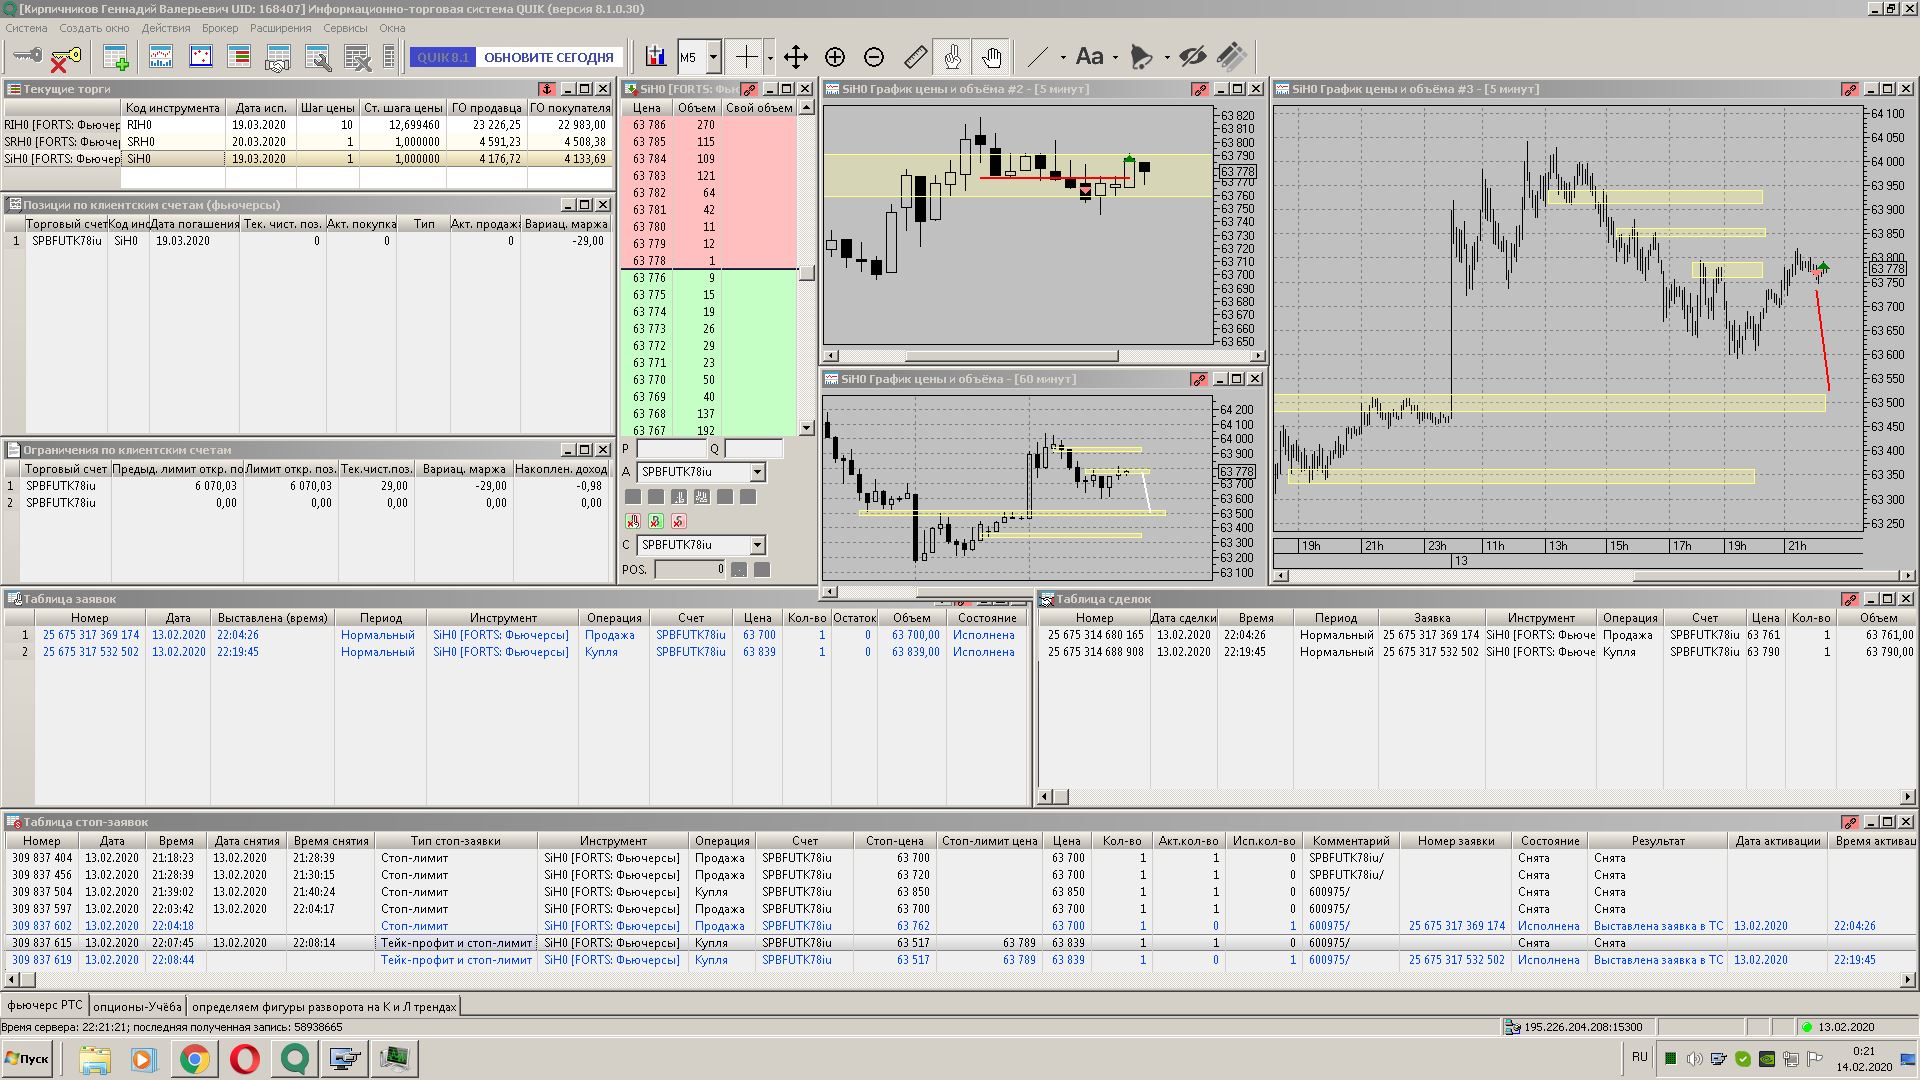
Task: Select the move chart arrows tool
Action: tap(796, 57)
